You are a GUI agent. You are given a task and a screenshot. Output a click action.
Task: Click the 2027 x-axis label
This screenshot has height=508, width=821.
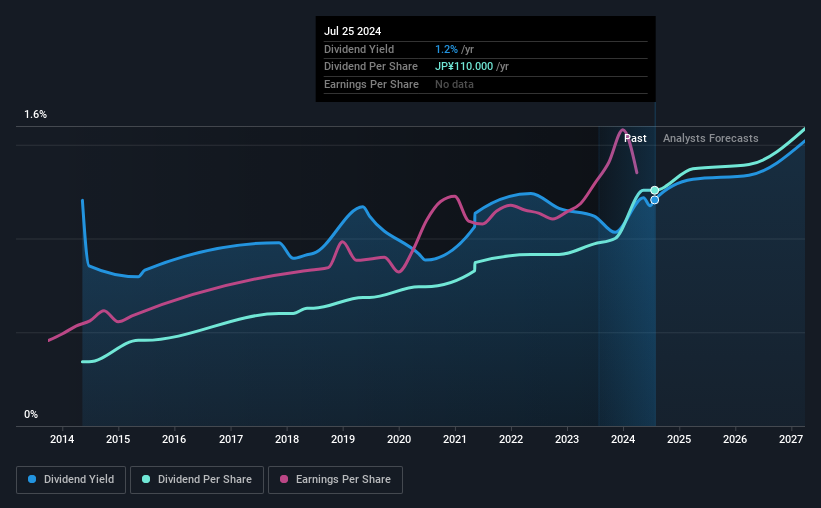point(791,439)
